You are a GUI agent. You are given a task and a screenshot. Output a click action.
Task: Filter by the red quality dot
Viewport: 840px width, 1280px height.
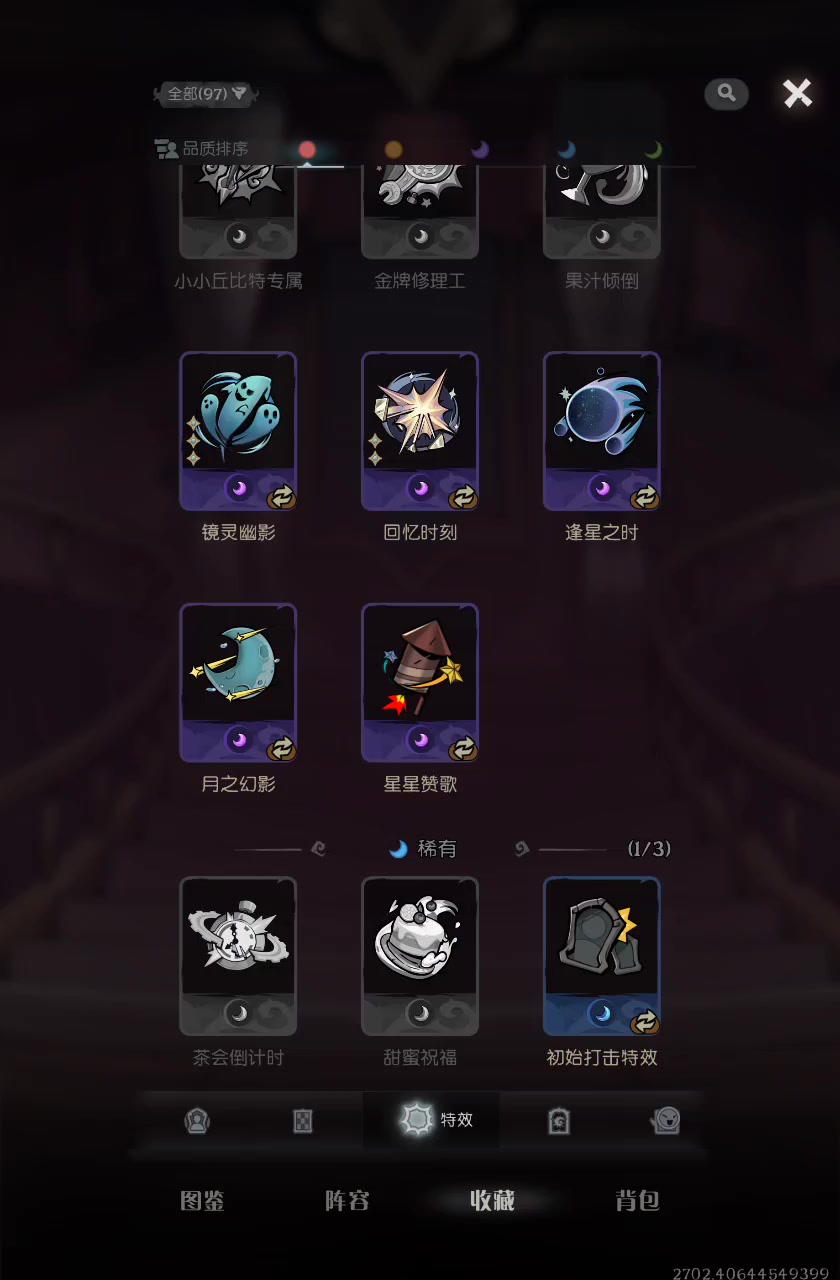(x=307, y=149)
